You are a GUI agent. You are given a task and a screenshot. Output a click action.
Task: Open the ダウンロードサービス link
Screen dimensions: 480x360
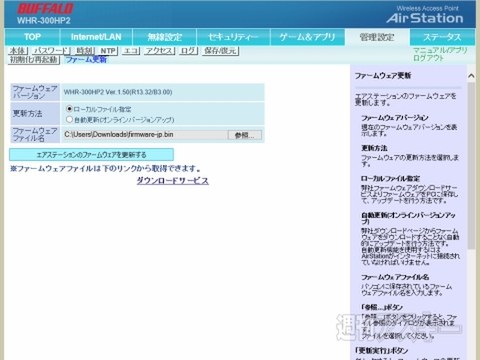173,181
